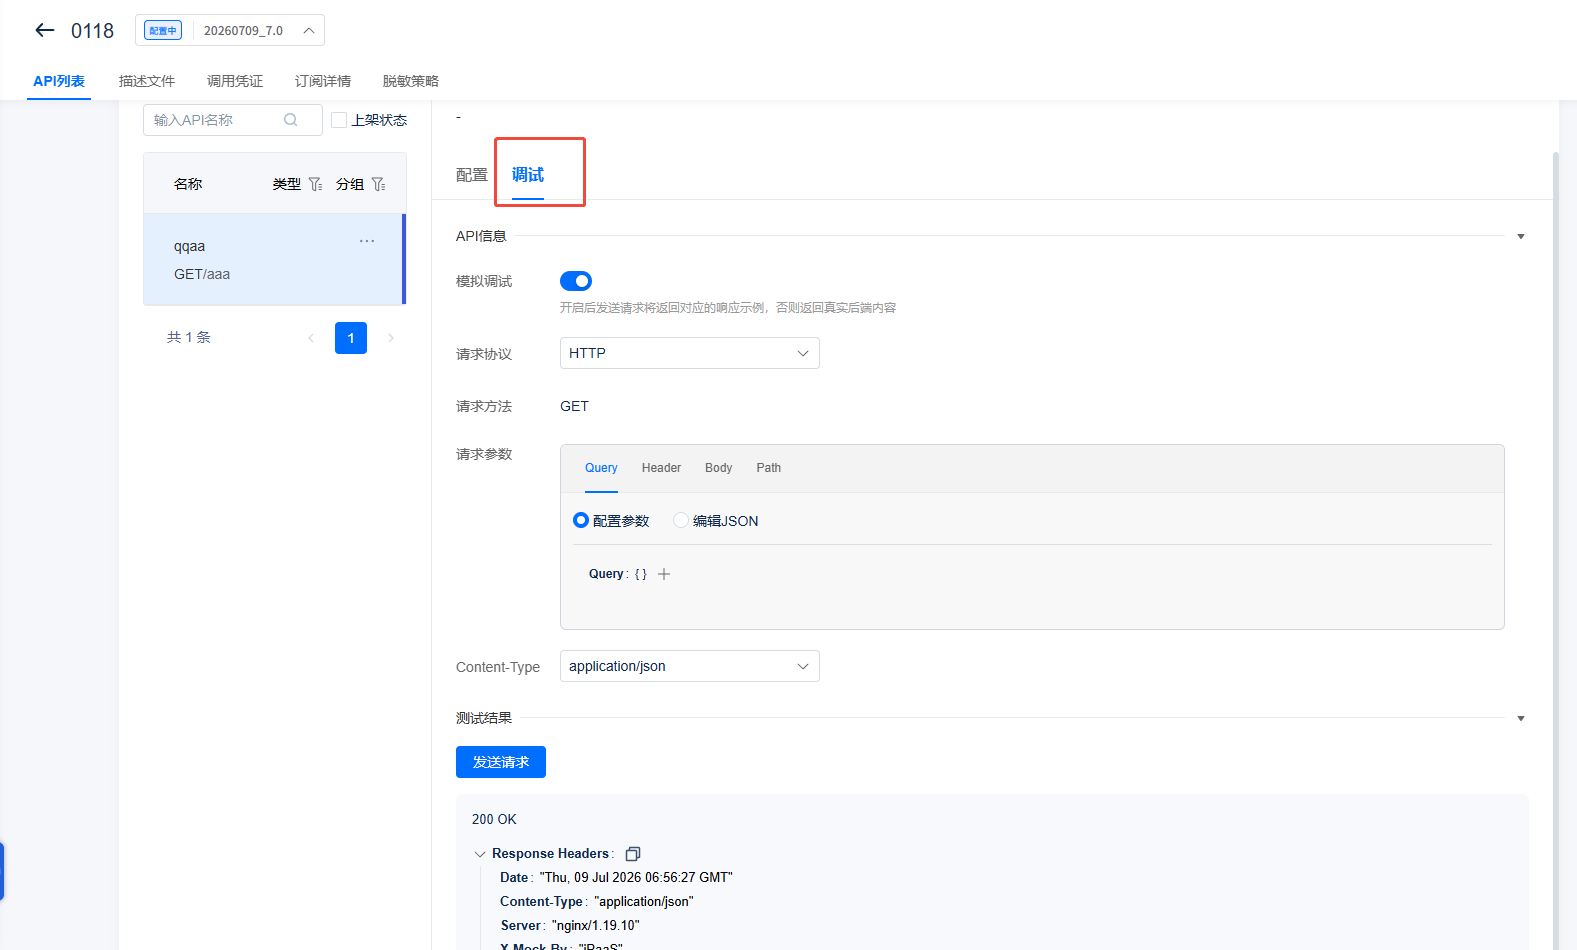
Task: Select the 配置参数 radio option
Action: [581, 520]
